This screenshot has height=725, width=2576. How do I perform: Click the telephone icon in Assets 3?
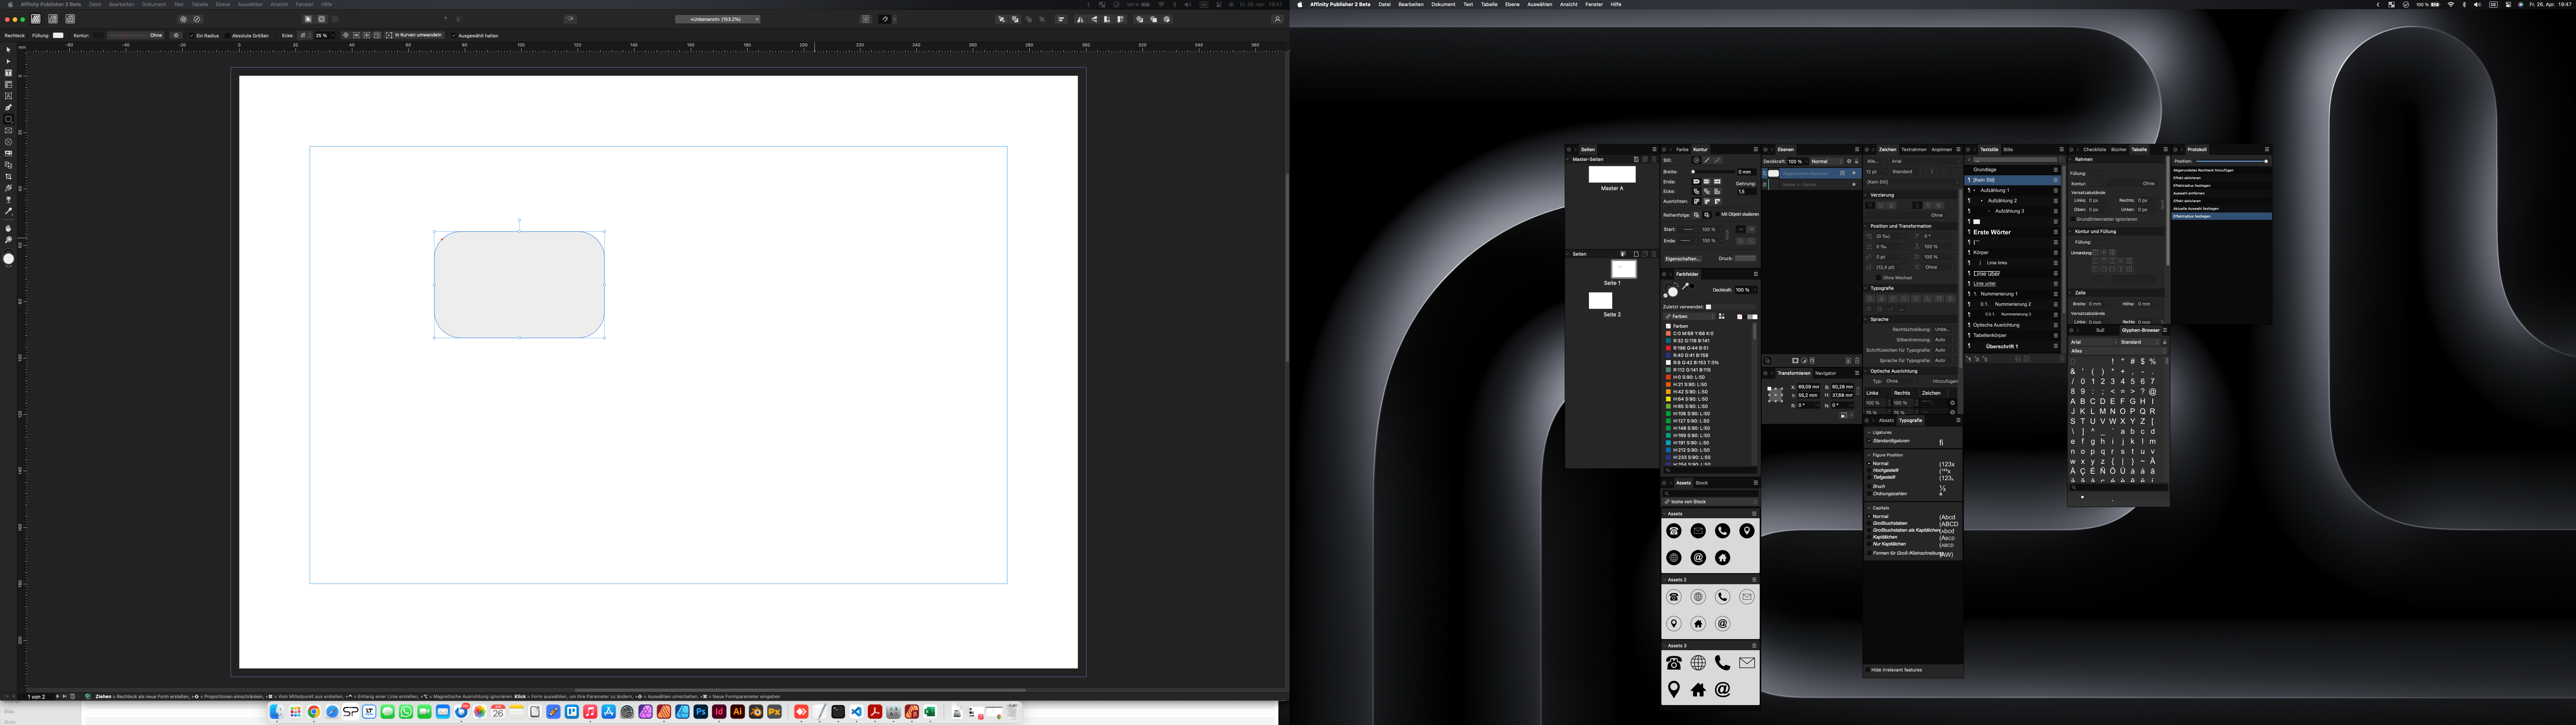tap(1674, 663)
